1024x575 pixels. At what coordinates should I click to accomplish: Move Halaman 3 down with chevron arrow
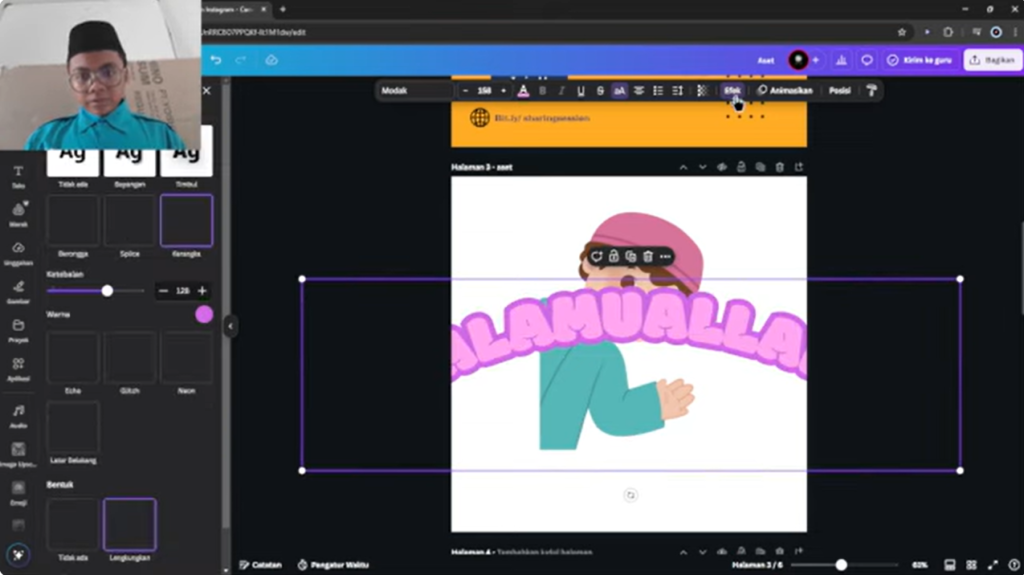pyautogui.click(x=702, y=167)
